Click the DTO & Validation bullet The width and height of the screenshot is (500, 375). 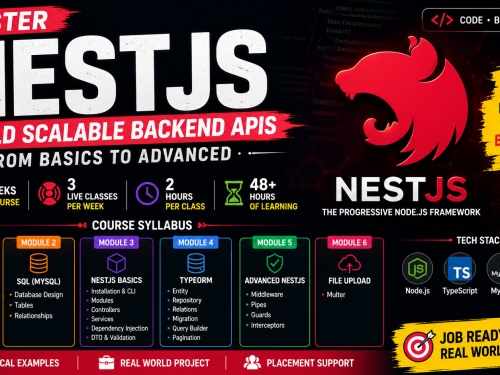[x=111, y=337]
